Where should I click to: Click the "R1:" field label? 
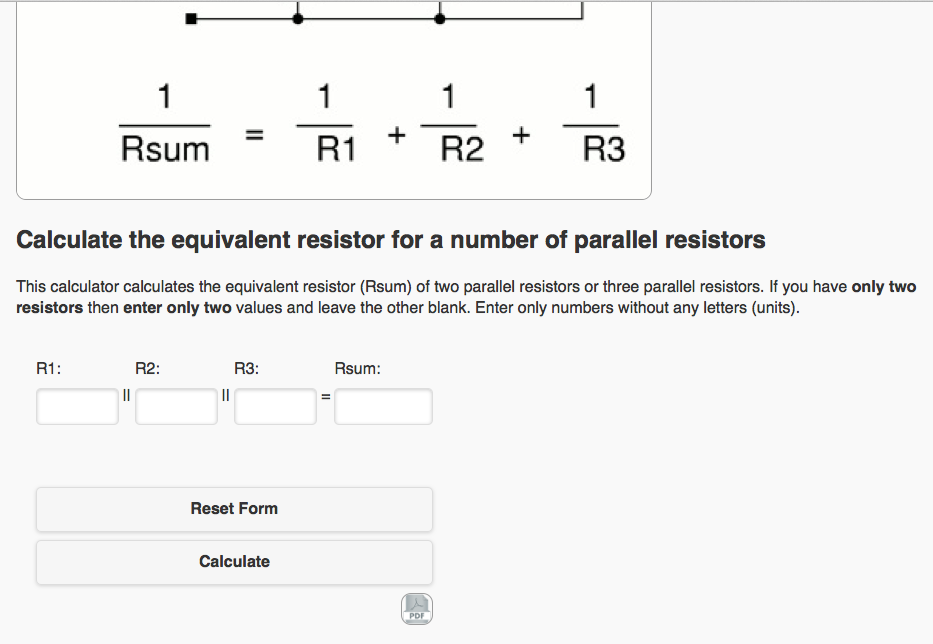point(49,368)
